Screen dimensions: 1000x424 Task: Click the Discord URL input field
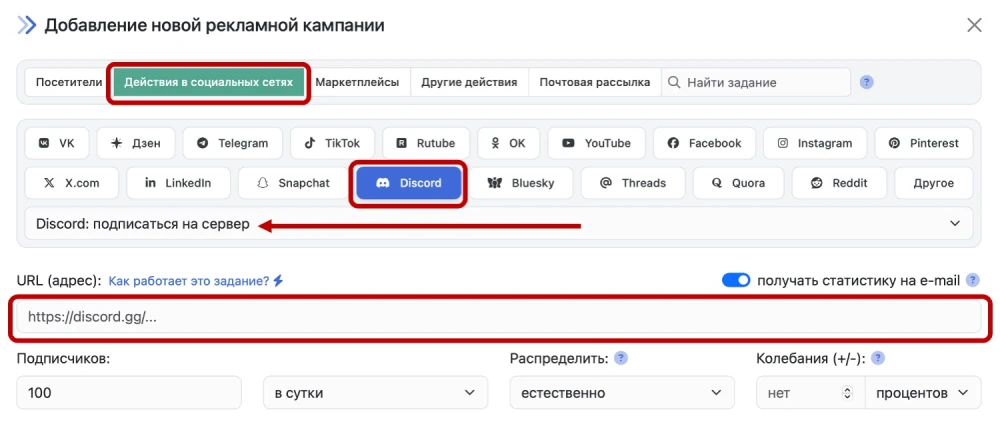(x=498, y=317)
